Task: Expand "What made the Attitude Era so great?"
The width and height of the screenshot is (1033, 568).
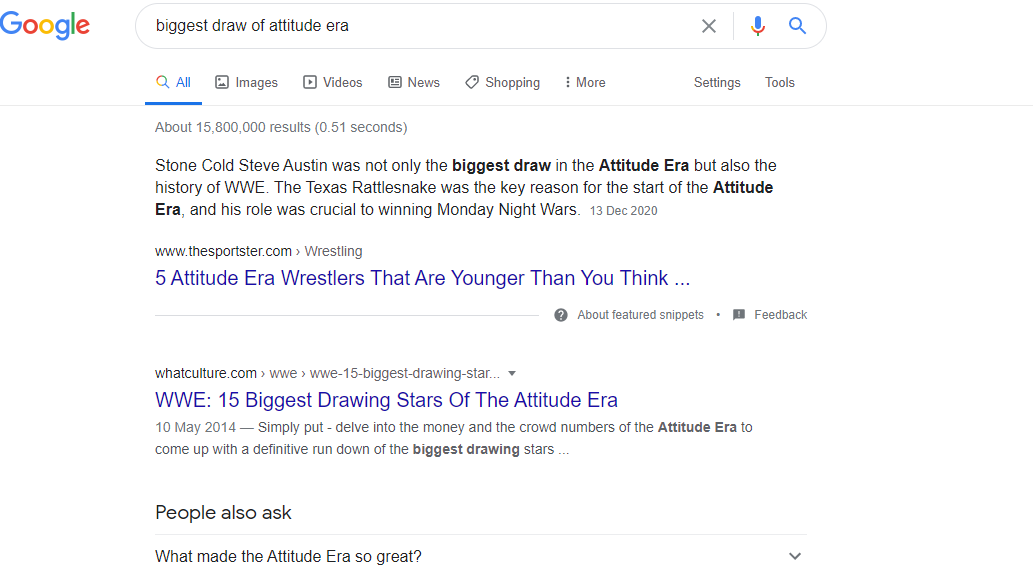Action: (x=795, y=556)
